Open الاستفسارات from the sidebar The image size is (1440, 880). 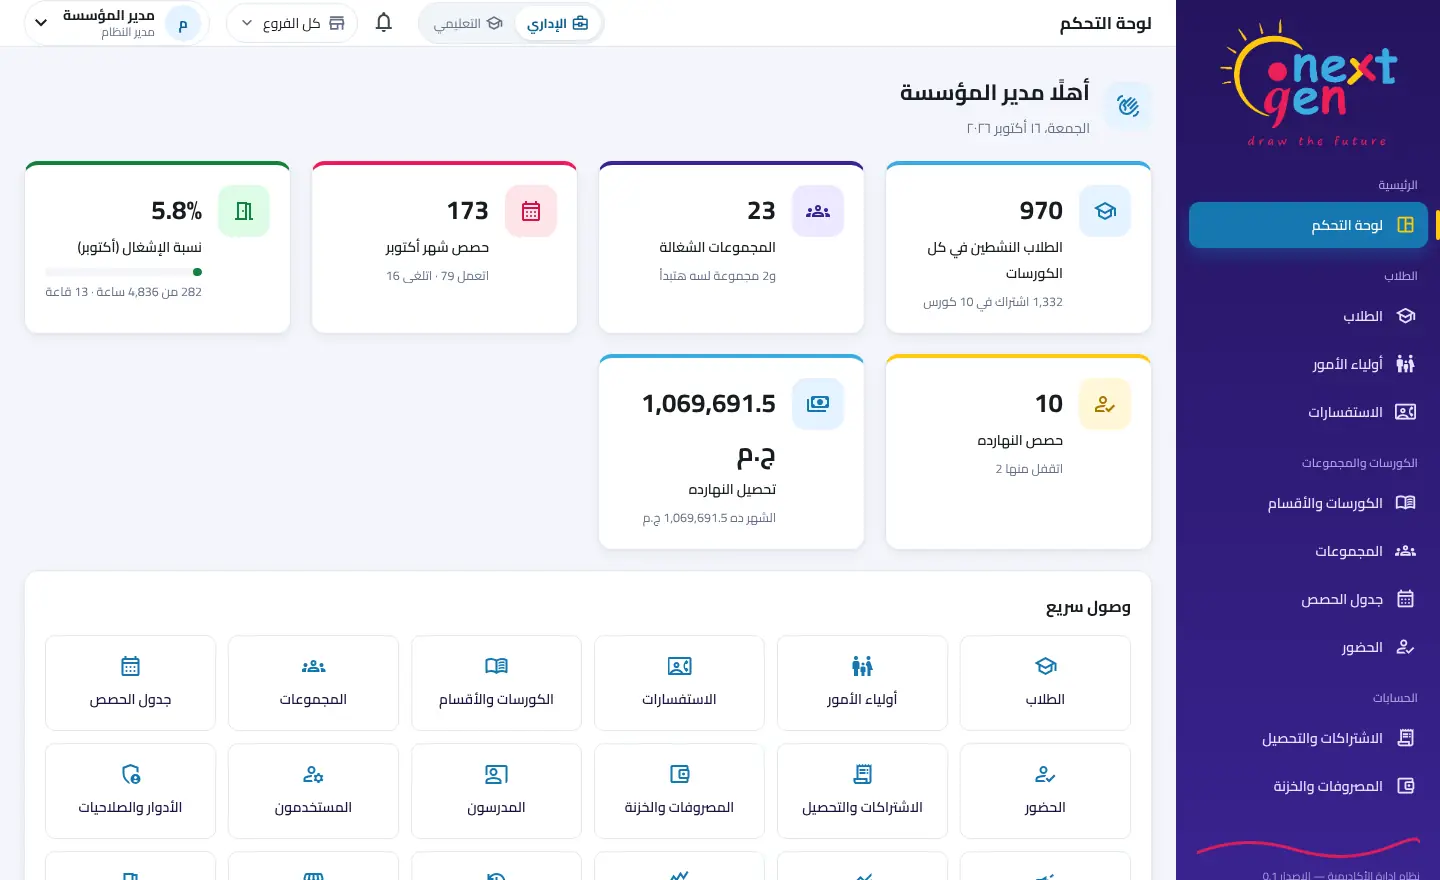click(x=1308, y=412)
